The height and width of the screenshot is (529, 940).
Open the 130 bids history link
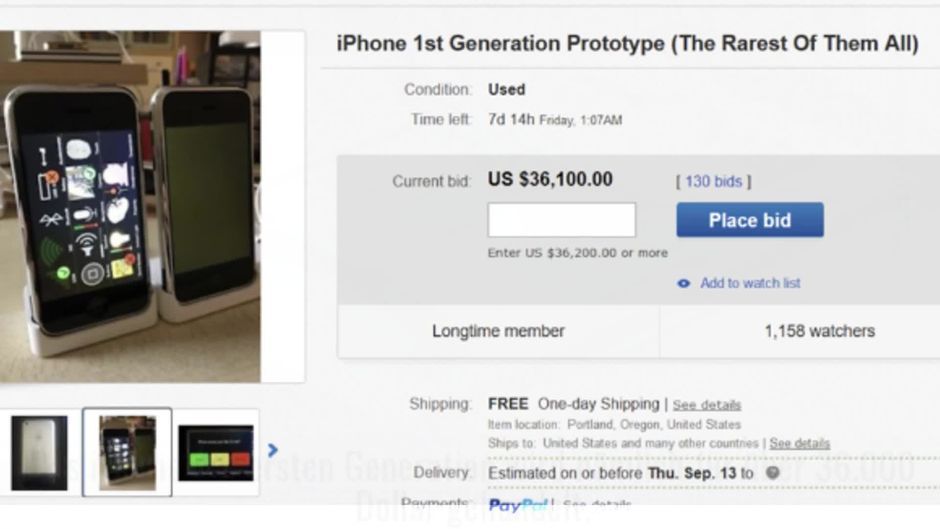713,181
